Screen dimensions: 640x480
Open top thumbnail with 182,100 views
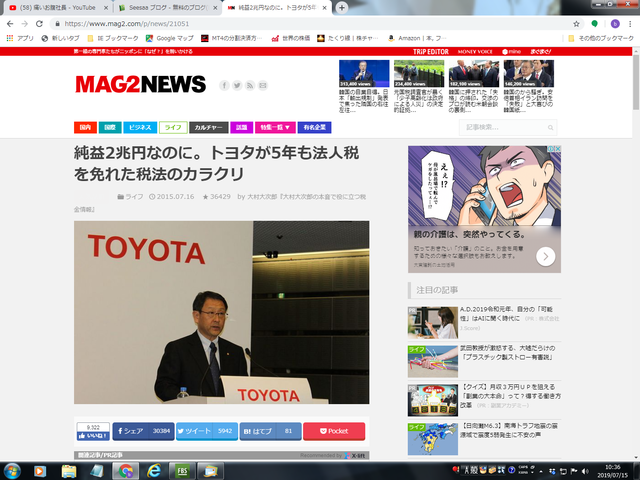pos(474,73)
